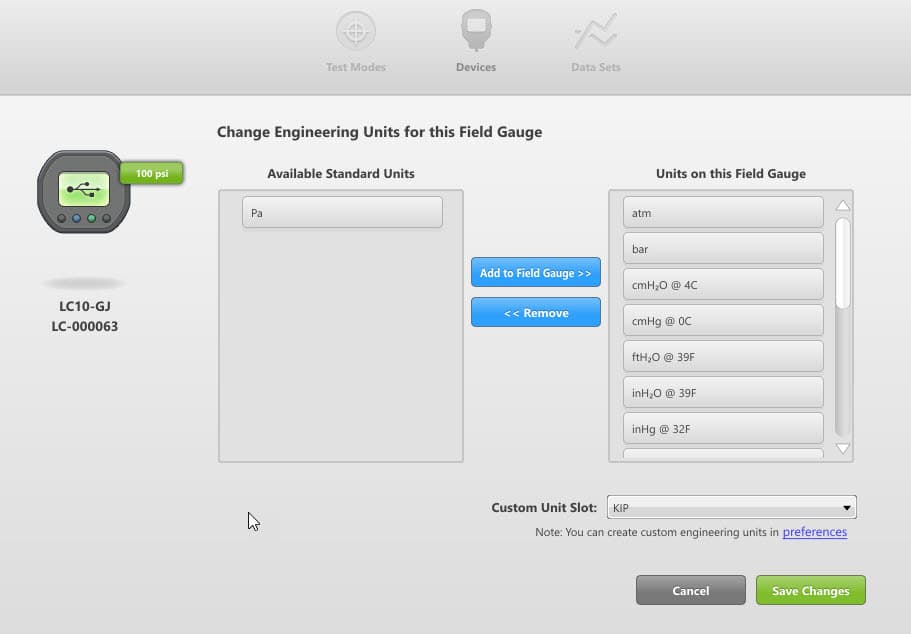Open the Data Sets graph icon

[595, 31]
